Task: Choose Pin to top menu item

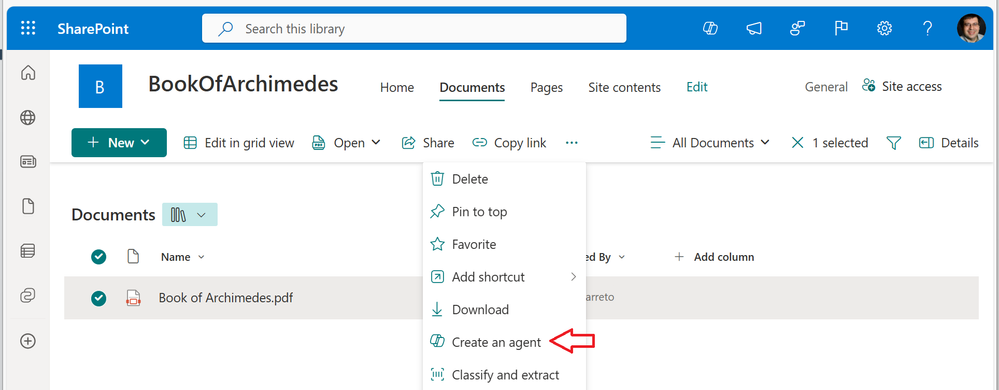Action: point(504,212)
